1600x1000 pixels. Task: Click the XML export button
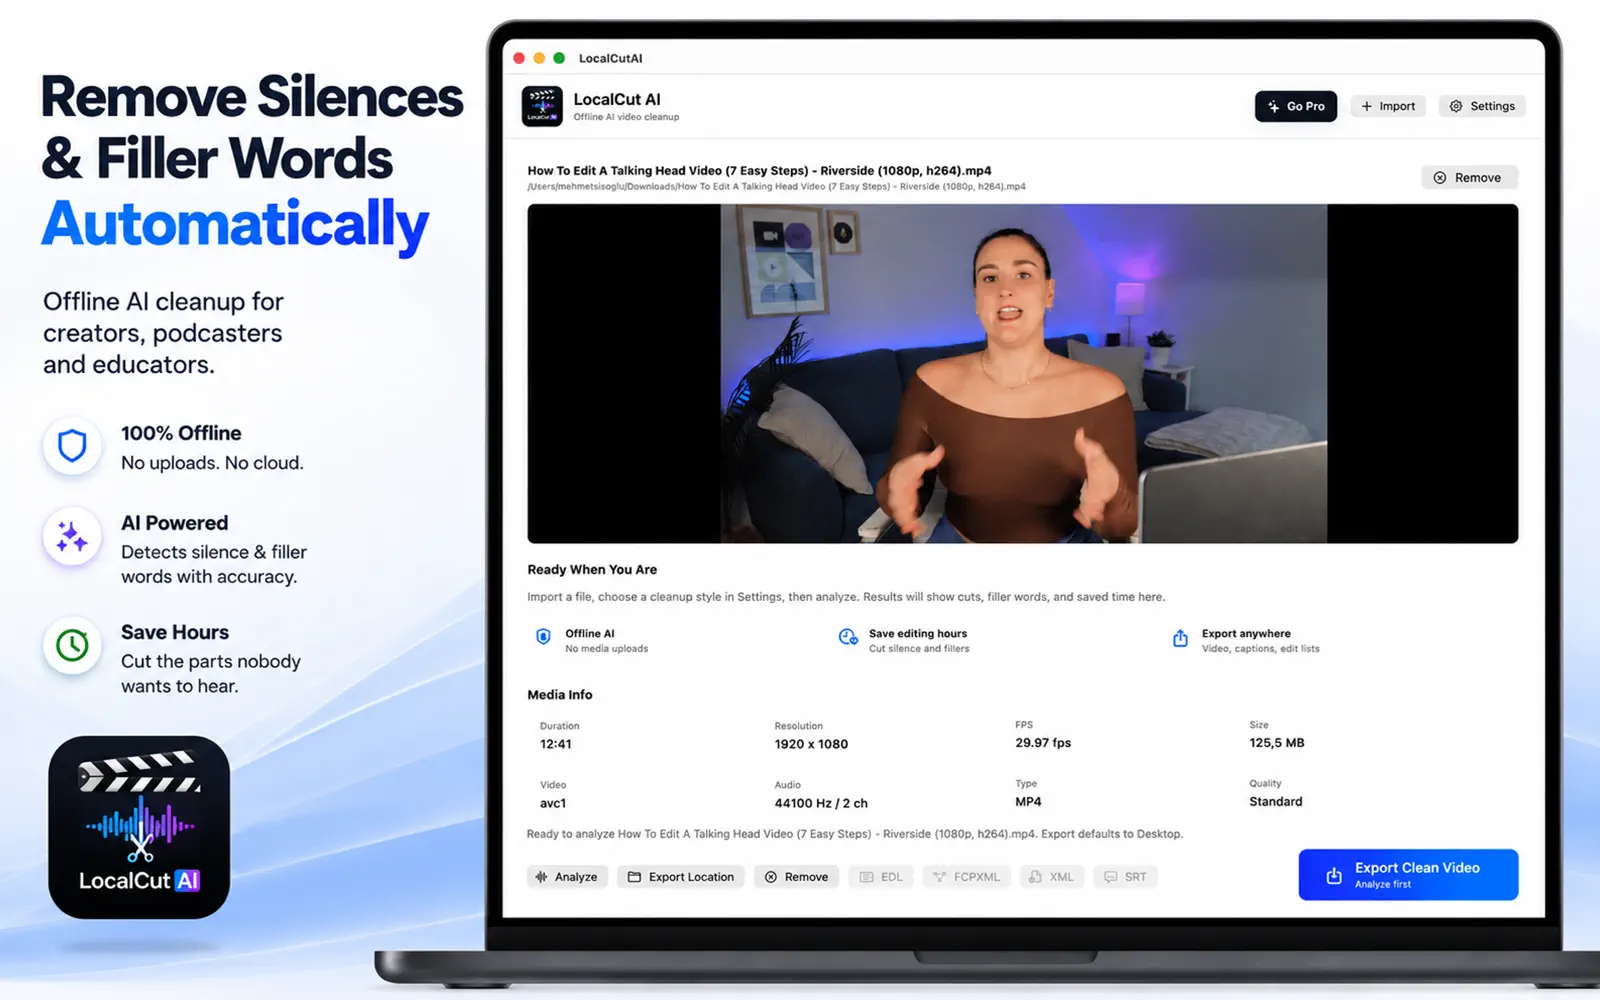pyautogui.click(x=1052, y=877)
